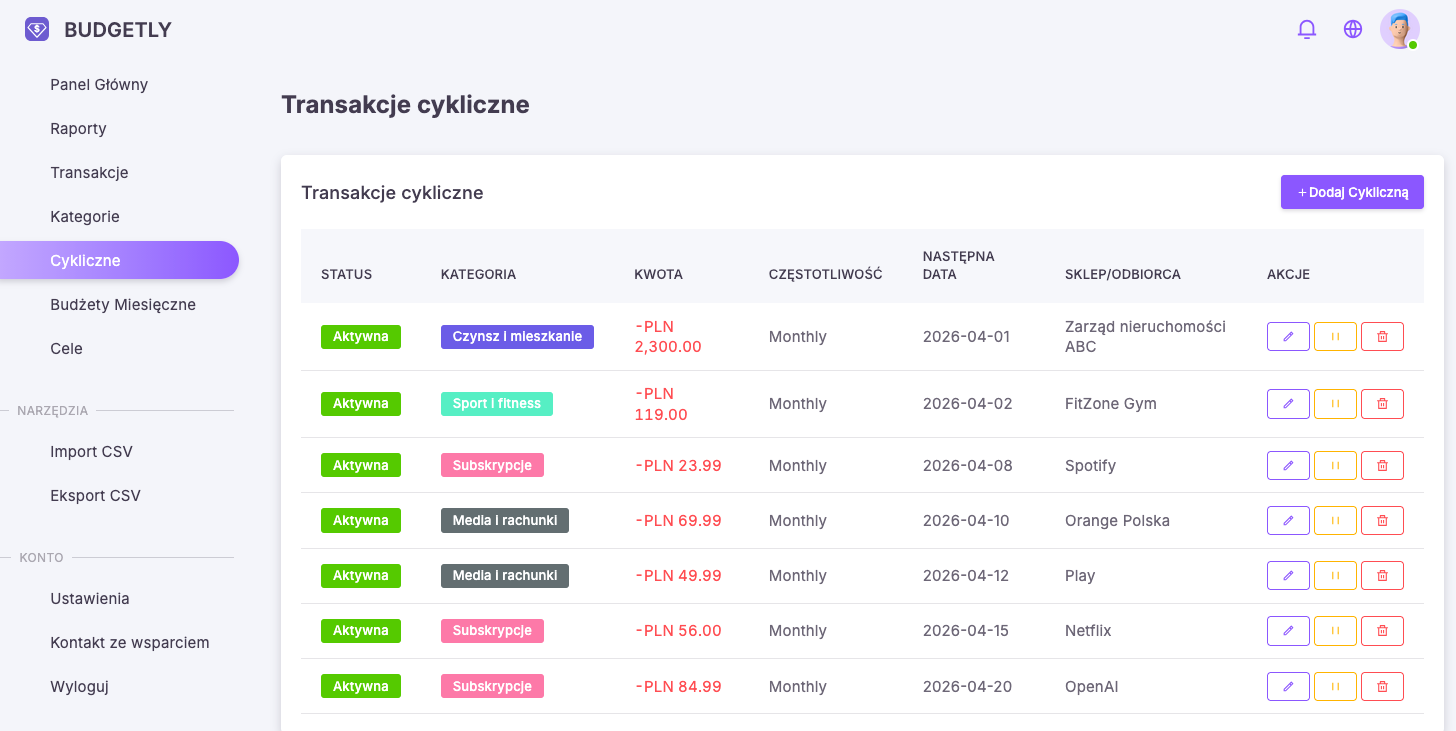This screenshot has height=731, width=1456.
Task: Delete the Zarząd nieruchomości ABC transaction
Action: point(1382,337)
